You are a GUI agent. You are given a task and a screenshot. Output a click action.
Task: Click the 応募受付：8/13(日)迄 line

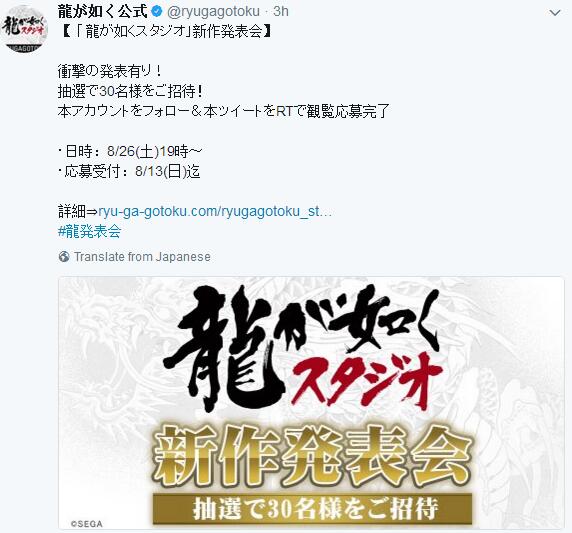click(x=129, y=171)
